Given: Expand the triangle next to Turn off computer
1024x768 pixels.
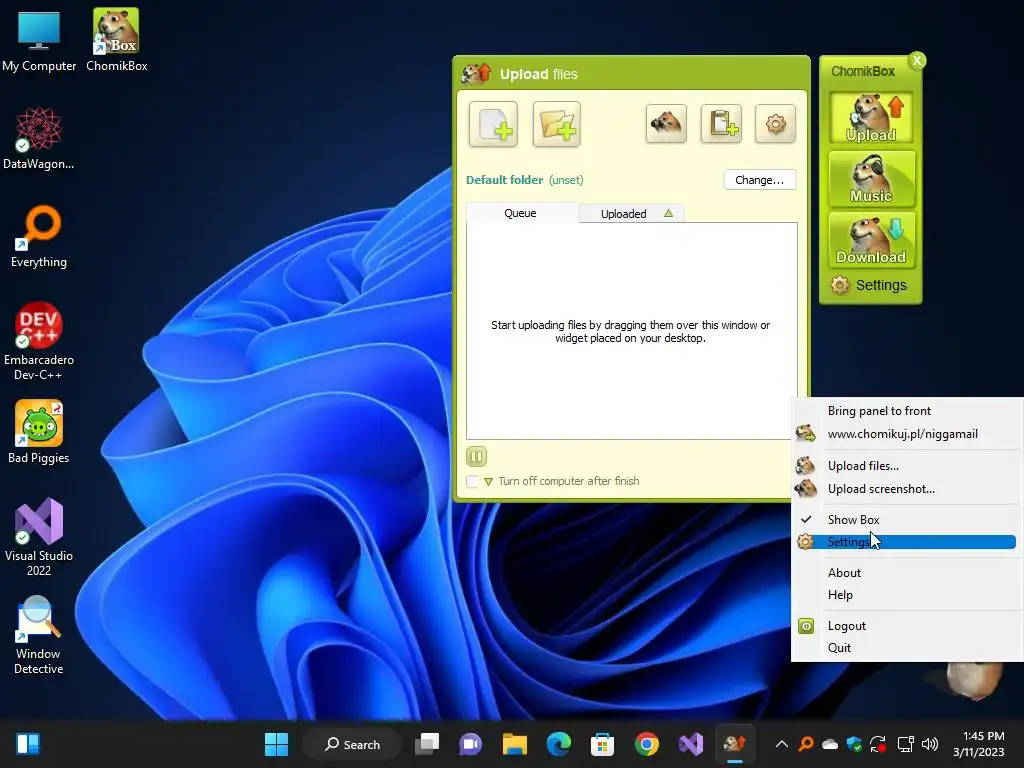Looking at the screenshot, I should pyautogui.click(x=488, y=482).
